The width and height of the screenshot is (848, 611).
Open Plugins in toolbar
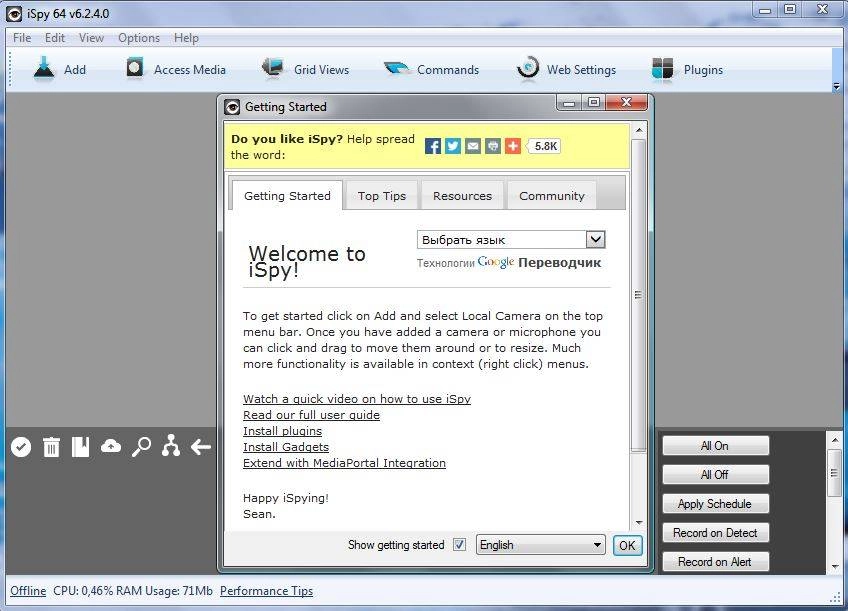click(x=687, y=69)
